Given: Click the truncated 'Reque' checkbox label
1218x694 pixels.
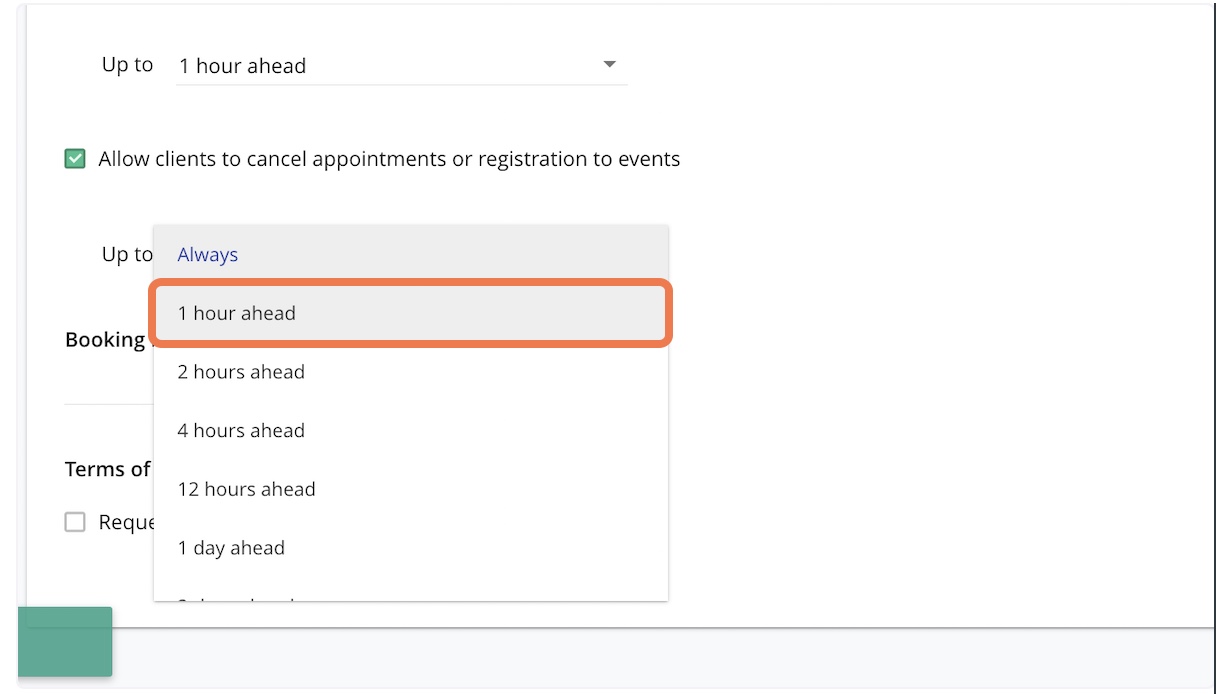Looking at the screenshot, I should 125,522.
